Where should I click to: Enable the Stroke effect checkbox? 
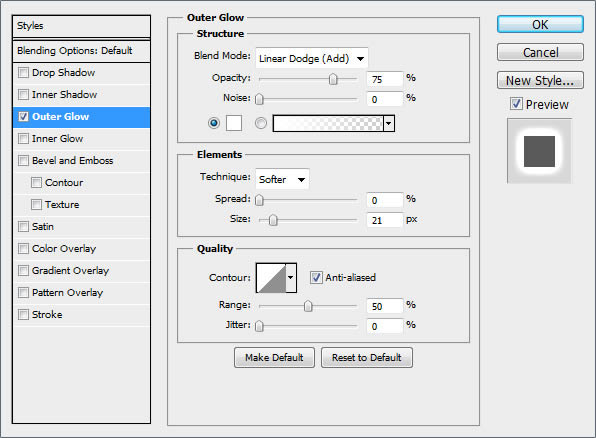click(x=23, y=314)
